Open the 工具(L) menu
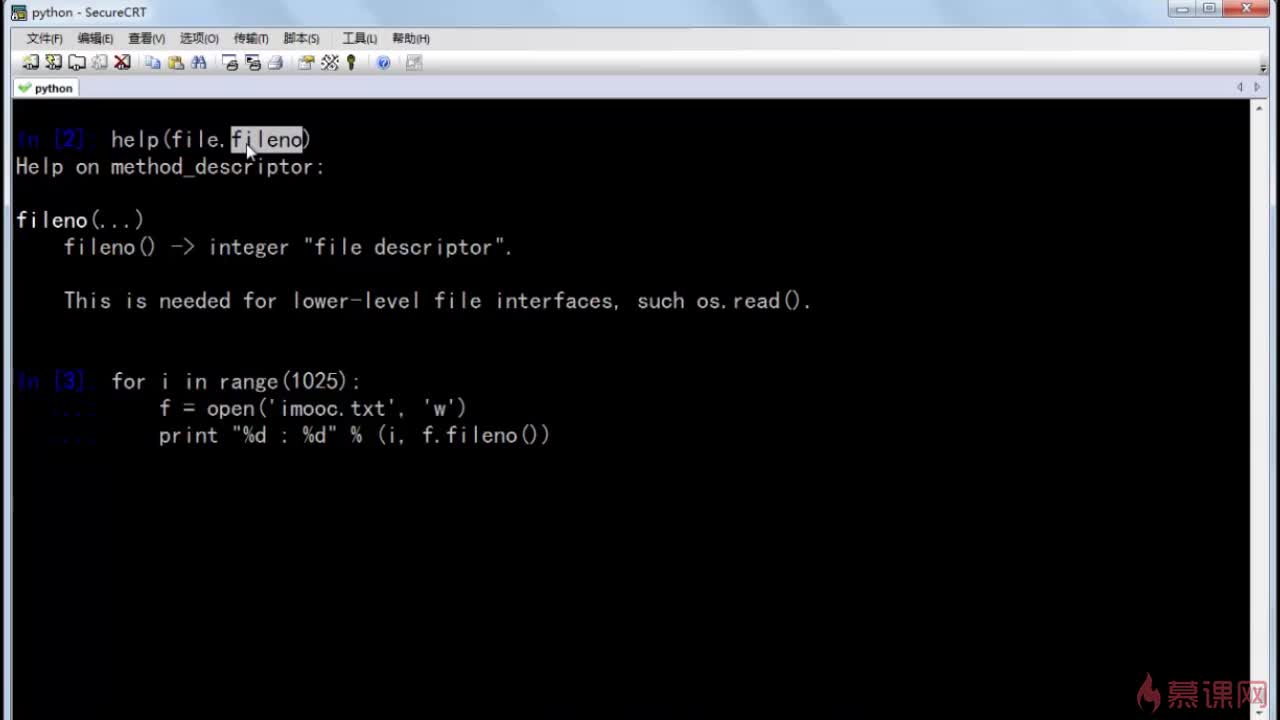Image resolution: width=1280 pixels, height=720 pixels. 359,38
